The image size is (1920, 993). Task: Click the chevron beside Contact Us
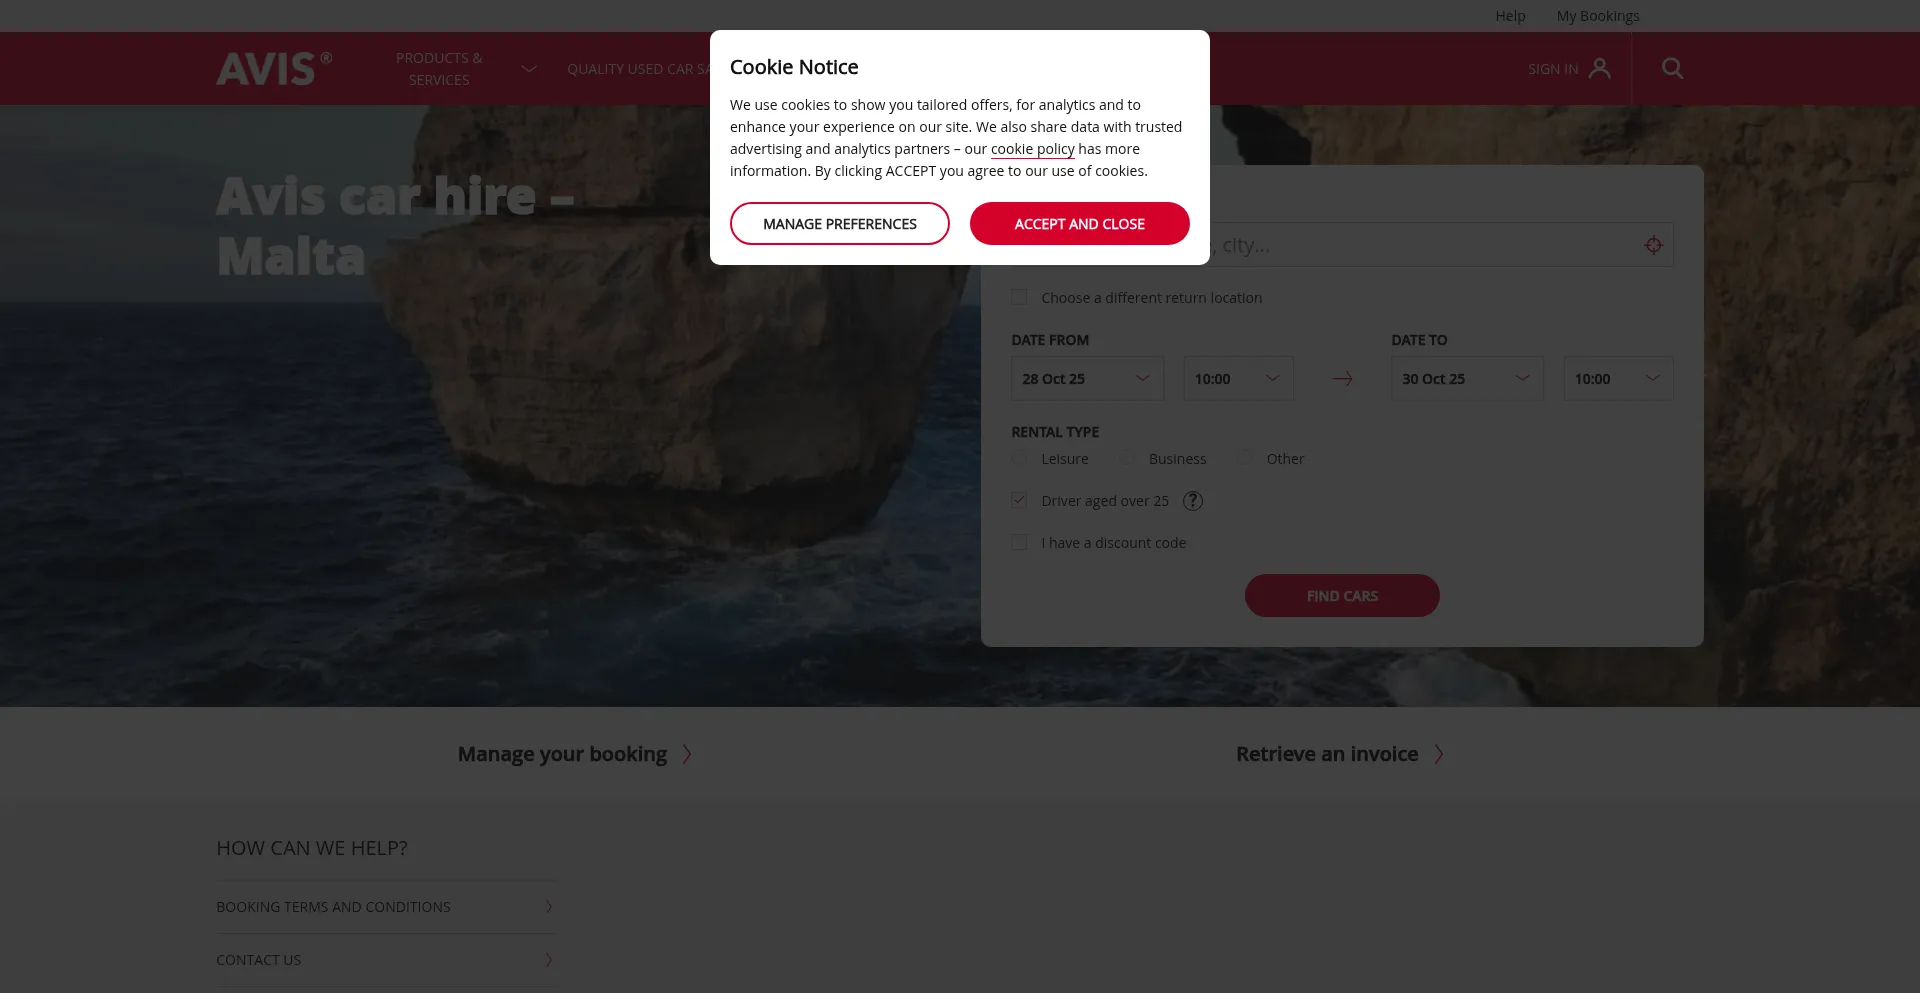click(549, 960)
